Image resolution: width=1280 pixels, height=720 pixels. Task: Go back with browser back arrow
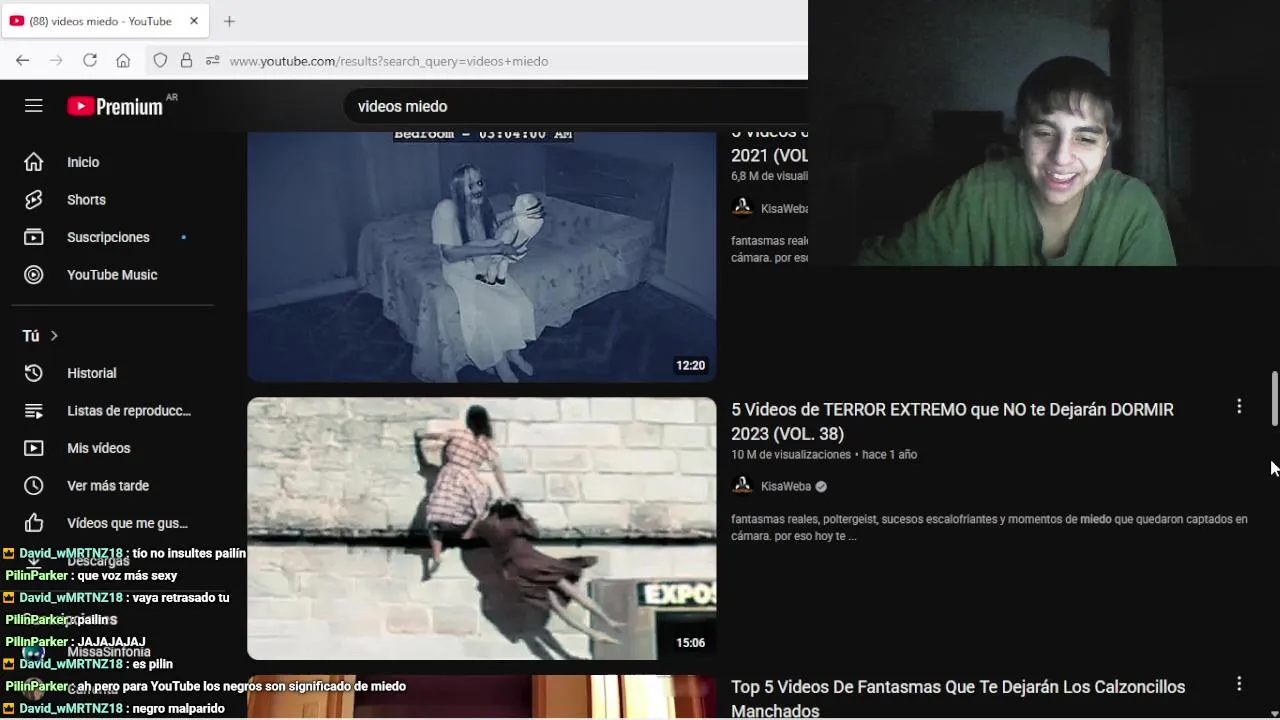(22, 61)
